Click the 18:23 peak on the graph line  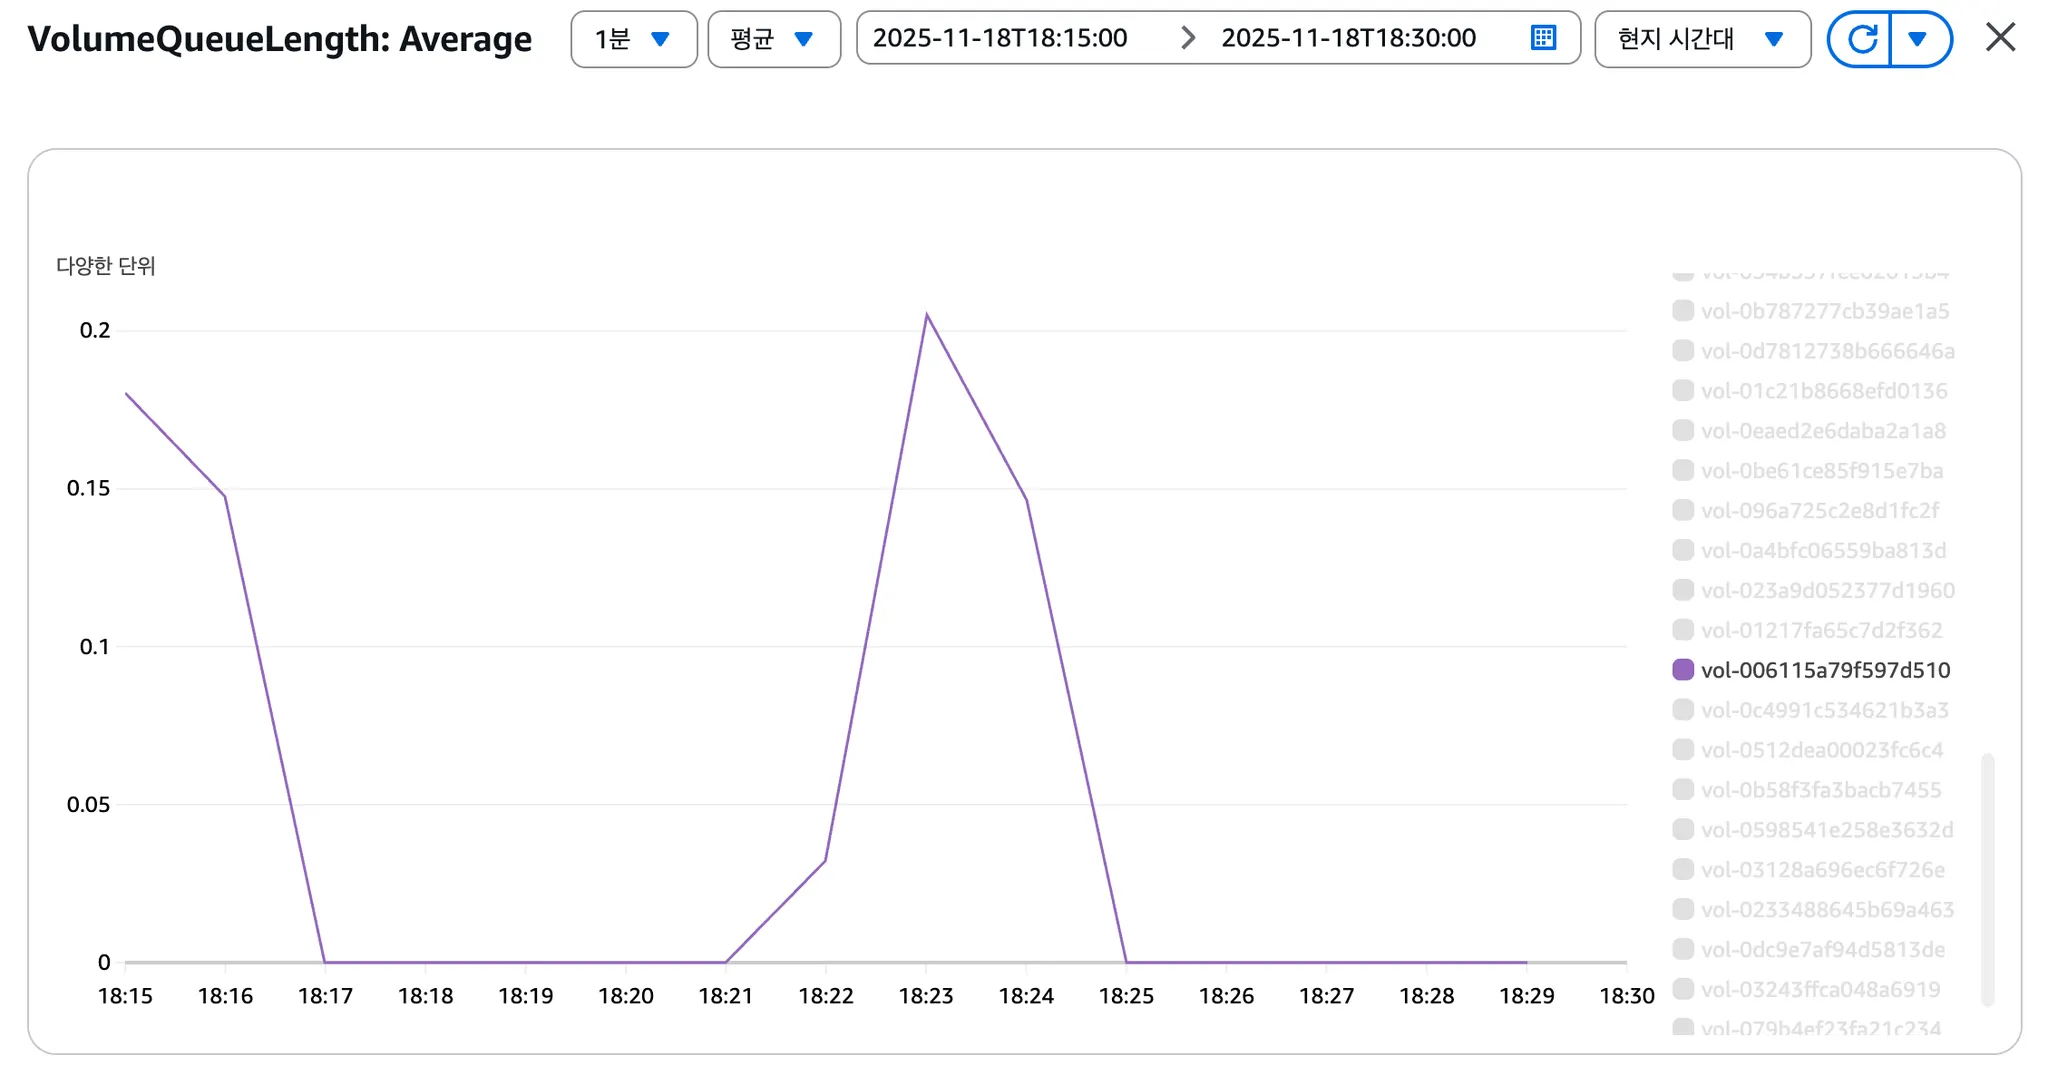pyautogui.click(x=927, y=315)
